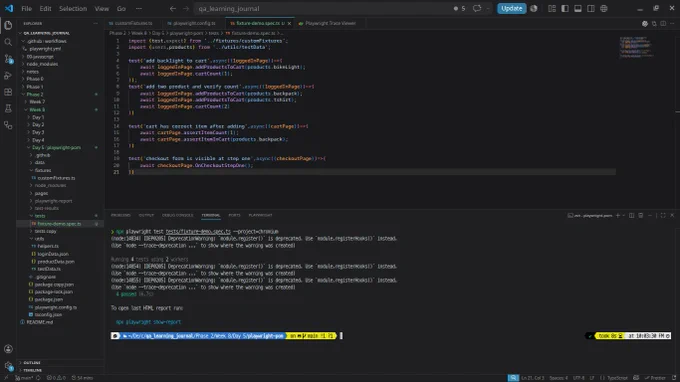680x382 pixels.
Task: Expand the OUTLINE section
Action: (x=32, y=362)
